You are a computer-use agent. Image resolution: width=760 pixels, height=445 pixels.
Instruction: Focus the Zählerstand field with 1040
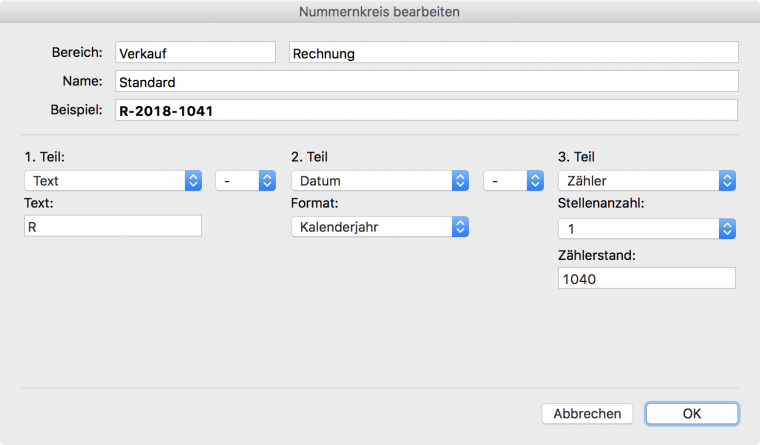click(647, 278)
